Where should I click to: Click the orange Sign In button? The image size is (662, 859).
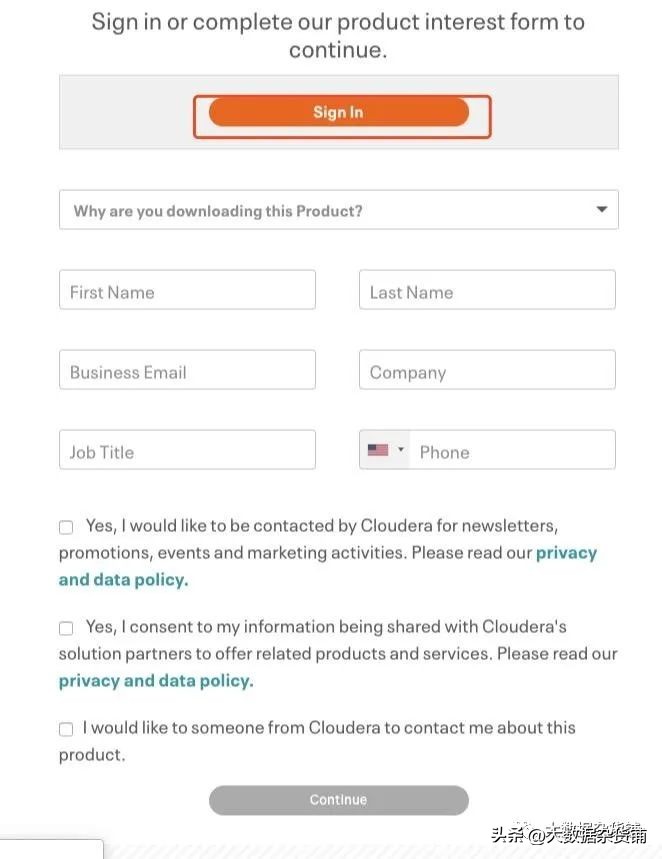[x=338, y=112]
